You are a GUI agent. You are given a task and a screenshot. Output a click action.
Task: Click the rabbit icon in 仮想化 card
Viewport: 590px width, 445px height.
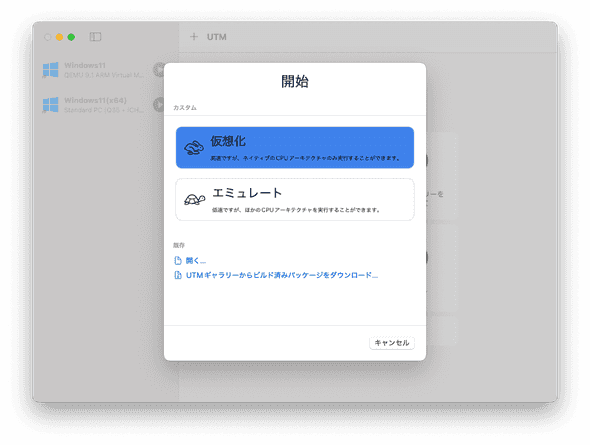194,148
